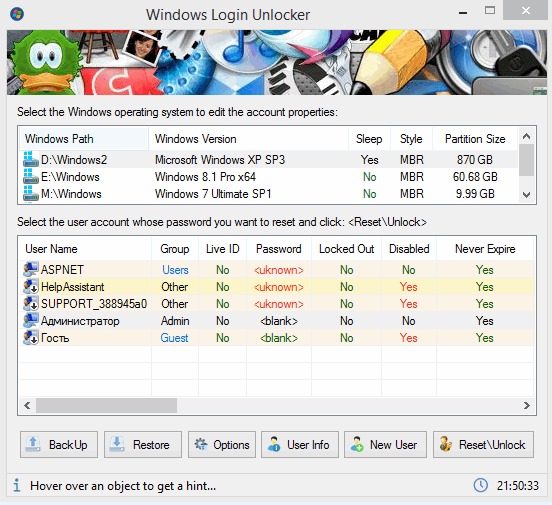The image size is (552, 505).
Task: Click the Users group cell for ASPNET
Action: click(175, 270)
